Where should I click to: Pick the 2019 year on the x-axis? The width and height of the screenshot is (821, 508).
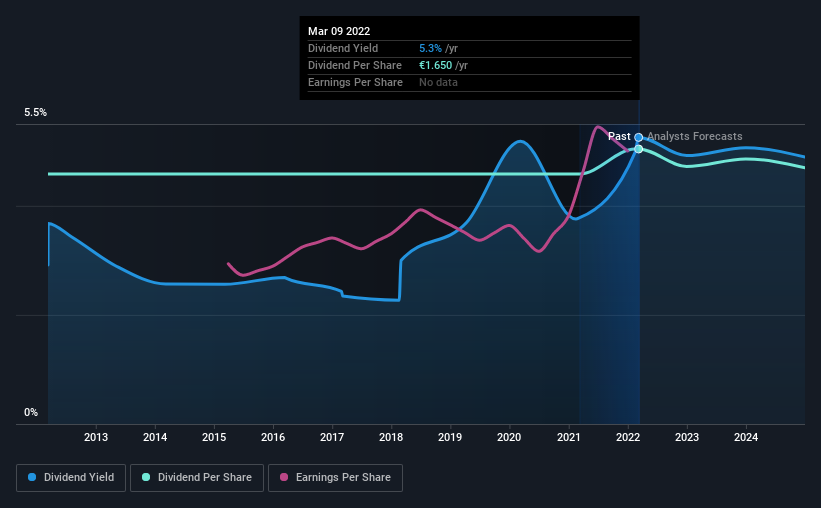pyautogui.click(x=450, y=437)
